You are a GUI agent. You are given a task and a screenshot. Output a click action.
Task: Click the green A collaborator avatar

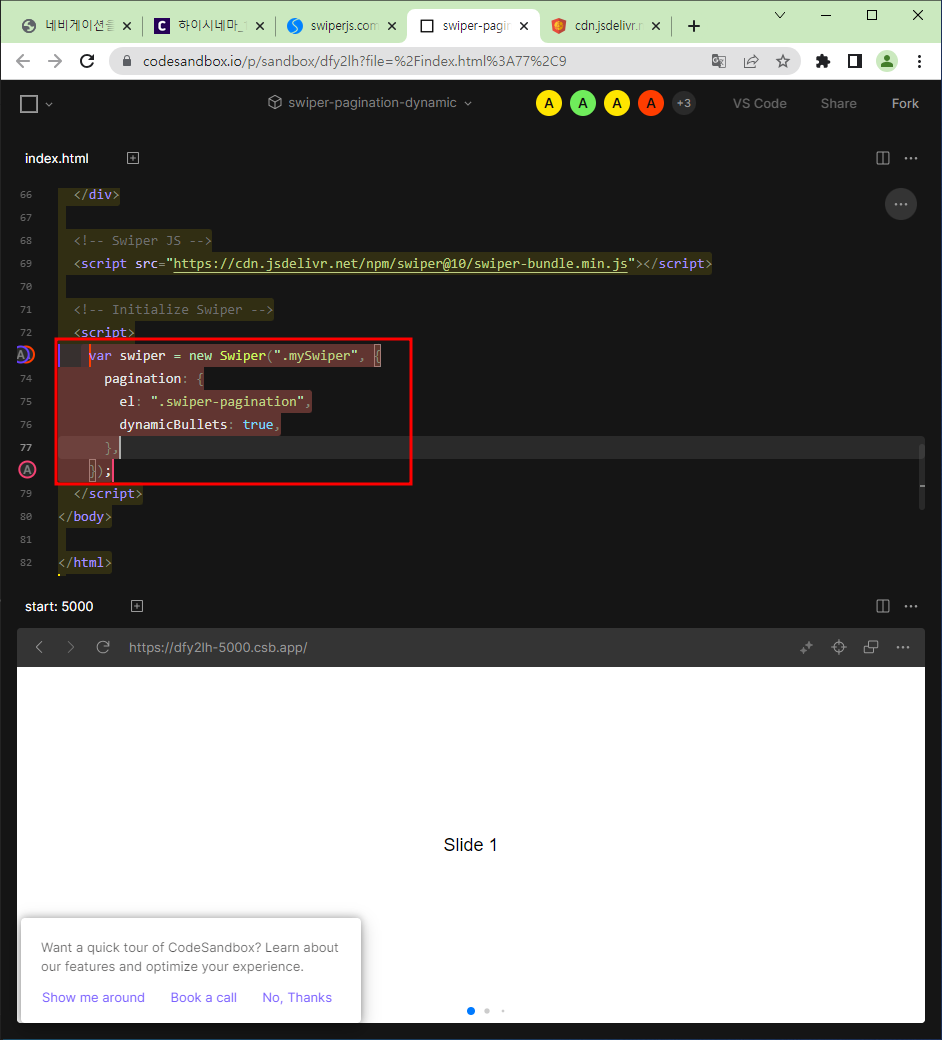pos(582,103)
